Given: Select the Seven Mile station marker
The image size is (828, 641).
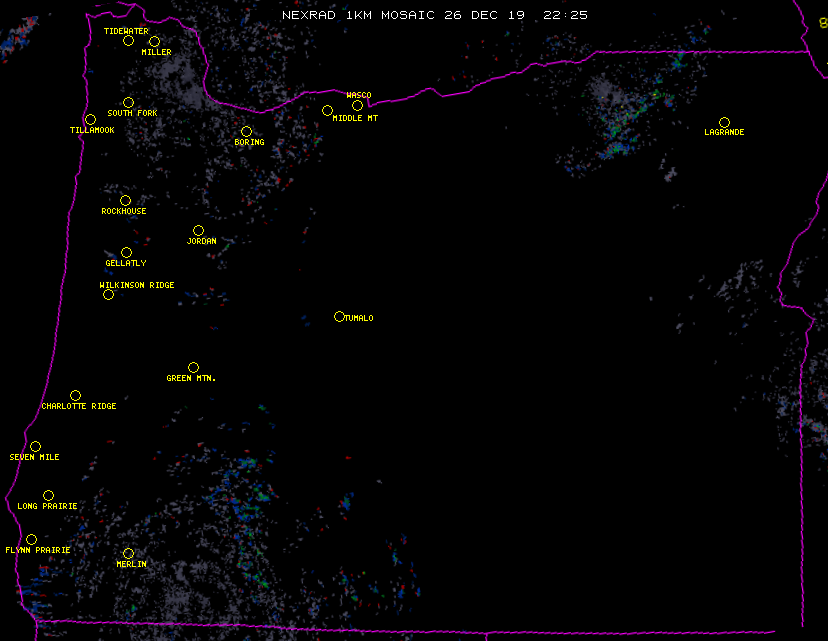Looking at the screenshot, I should [x=35, y=447].
